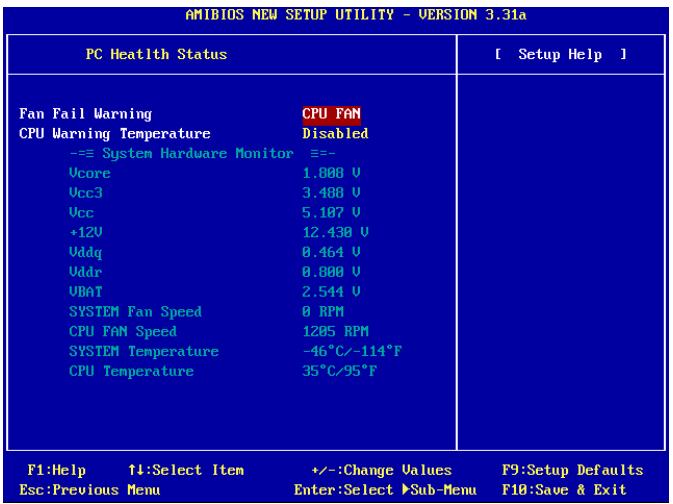Image resolution: width=673 pixels, height=504 pixels.
Task: Click the 35°C/95°F reading
Action: tap(340, 370)
